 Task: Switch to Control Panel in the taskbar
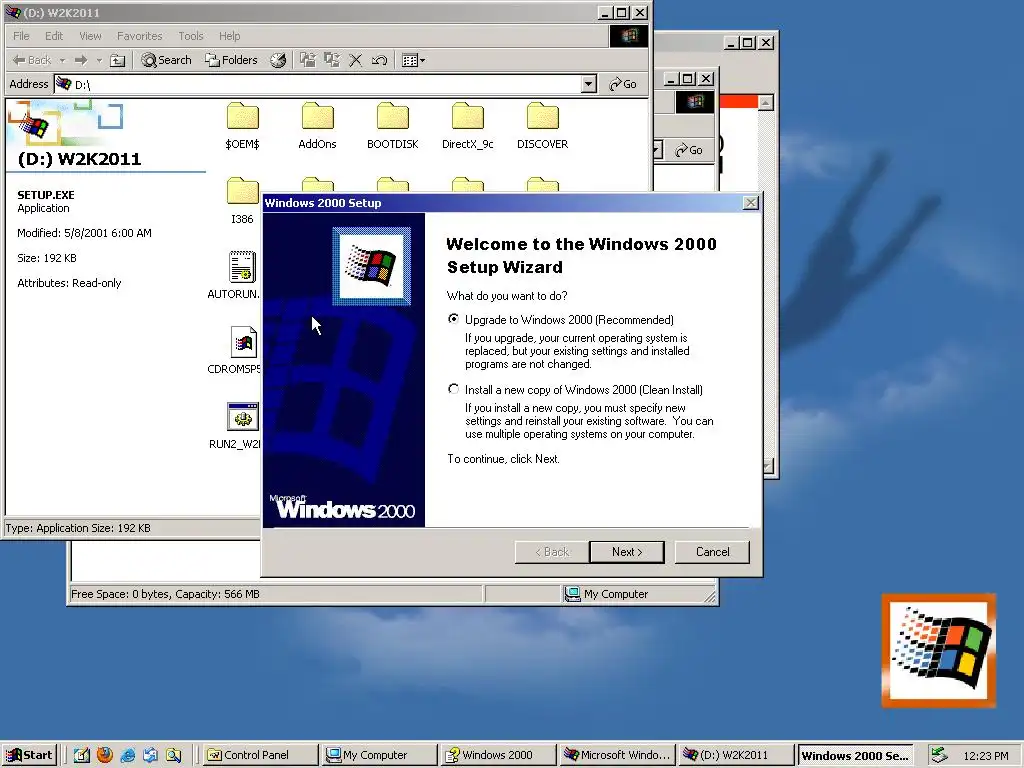pyautogui.click(x=259, y=755)
